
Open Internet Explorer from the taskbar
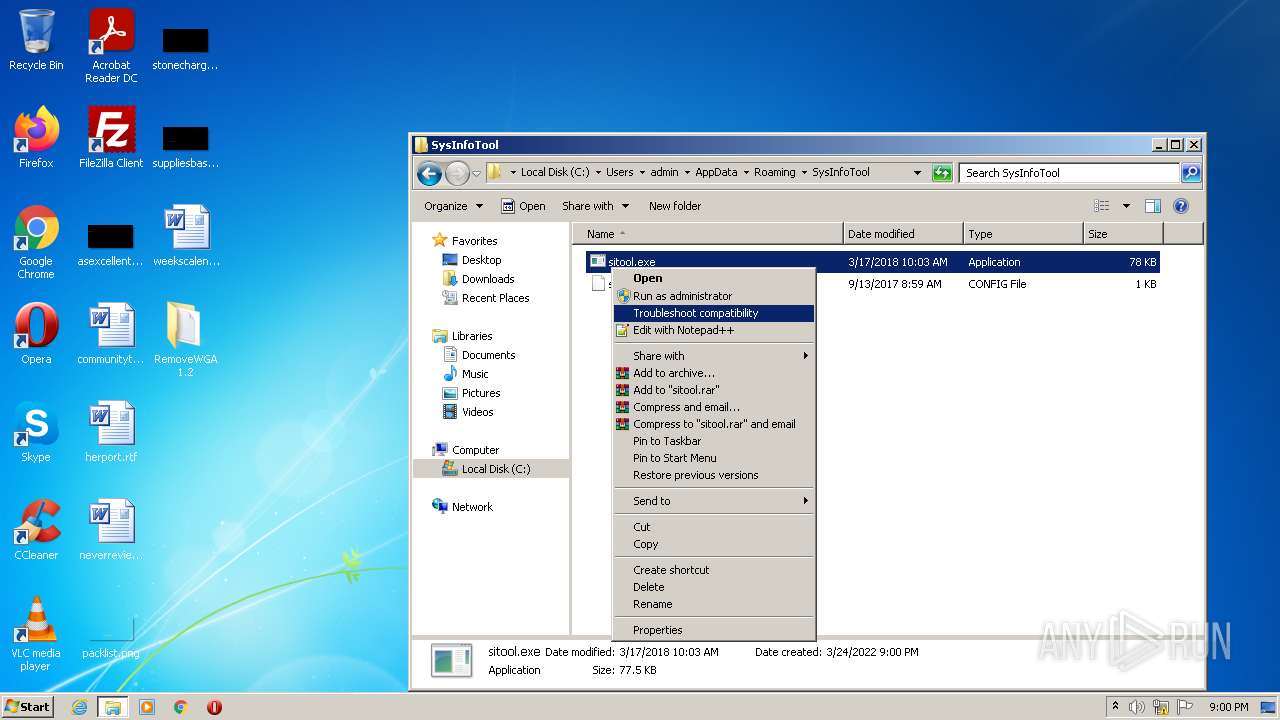point(80,707)
